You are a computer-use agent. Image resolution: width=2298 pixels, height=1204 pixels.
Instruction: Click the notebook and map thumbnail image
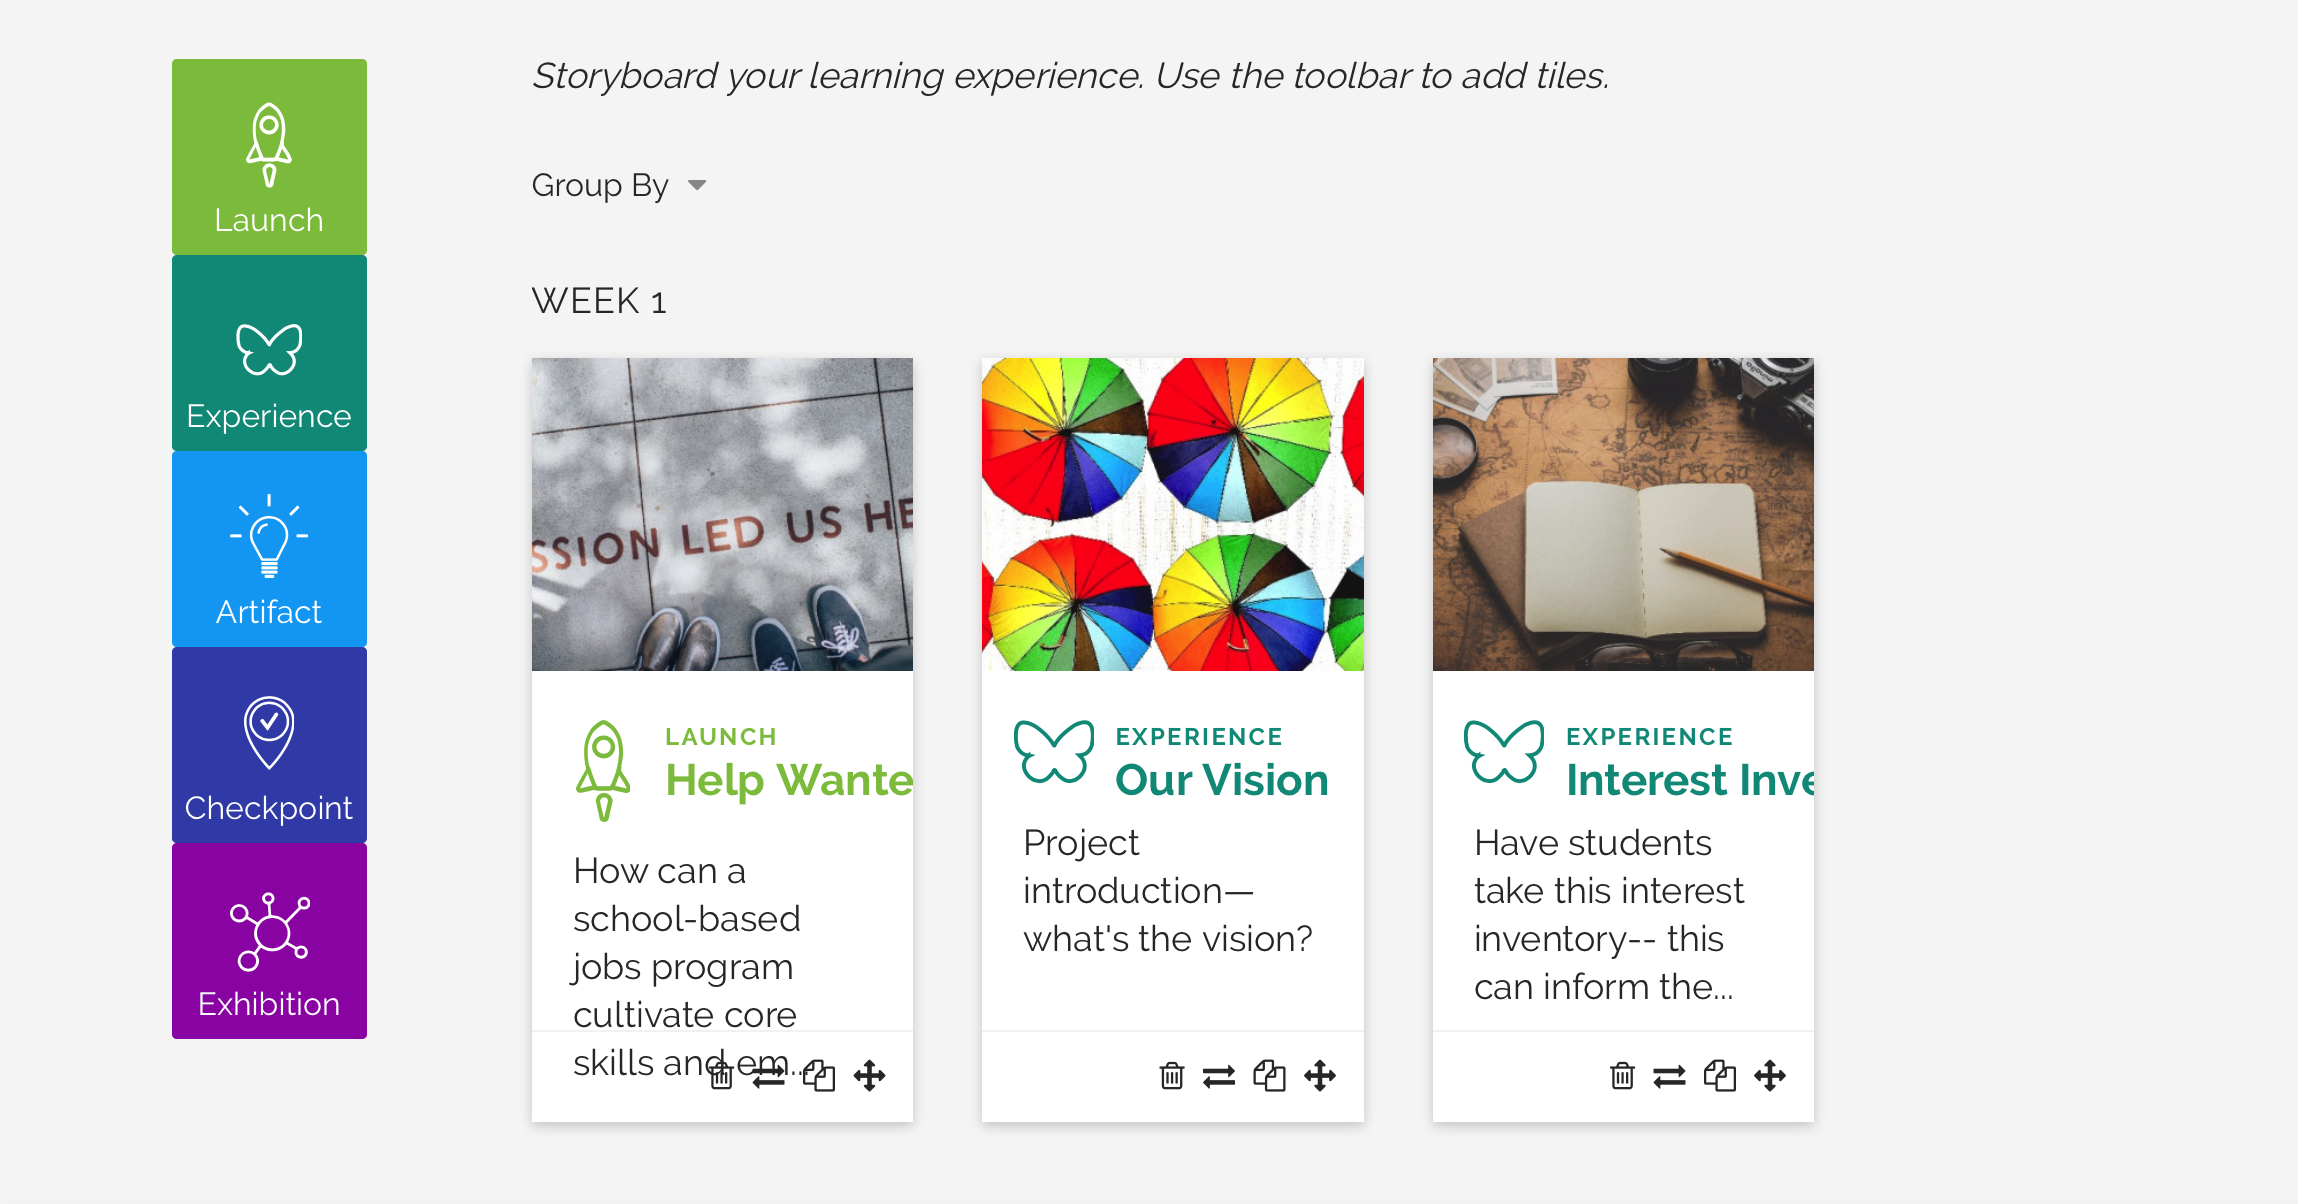pyautogui.click(x=1623, y=514)
